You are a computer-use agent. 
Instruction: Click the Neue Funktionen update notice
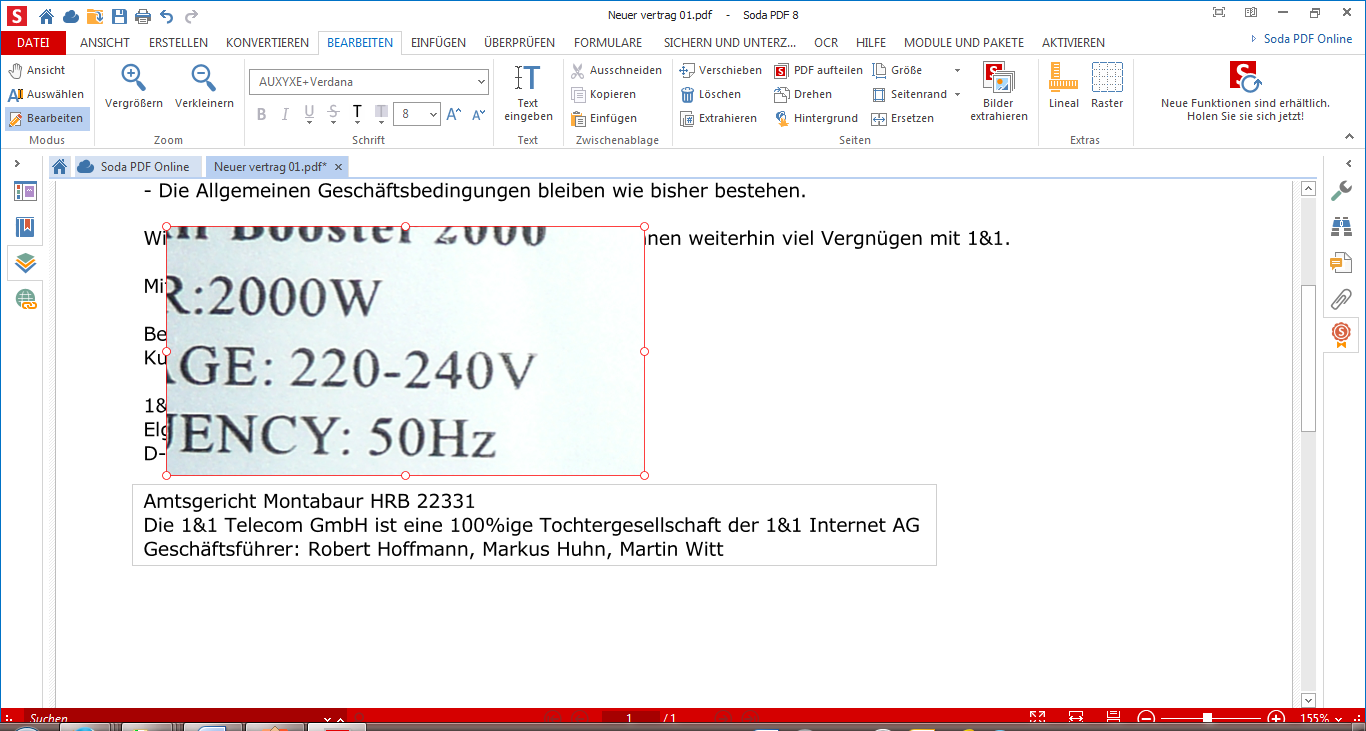(1245, 92)
